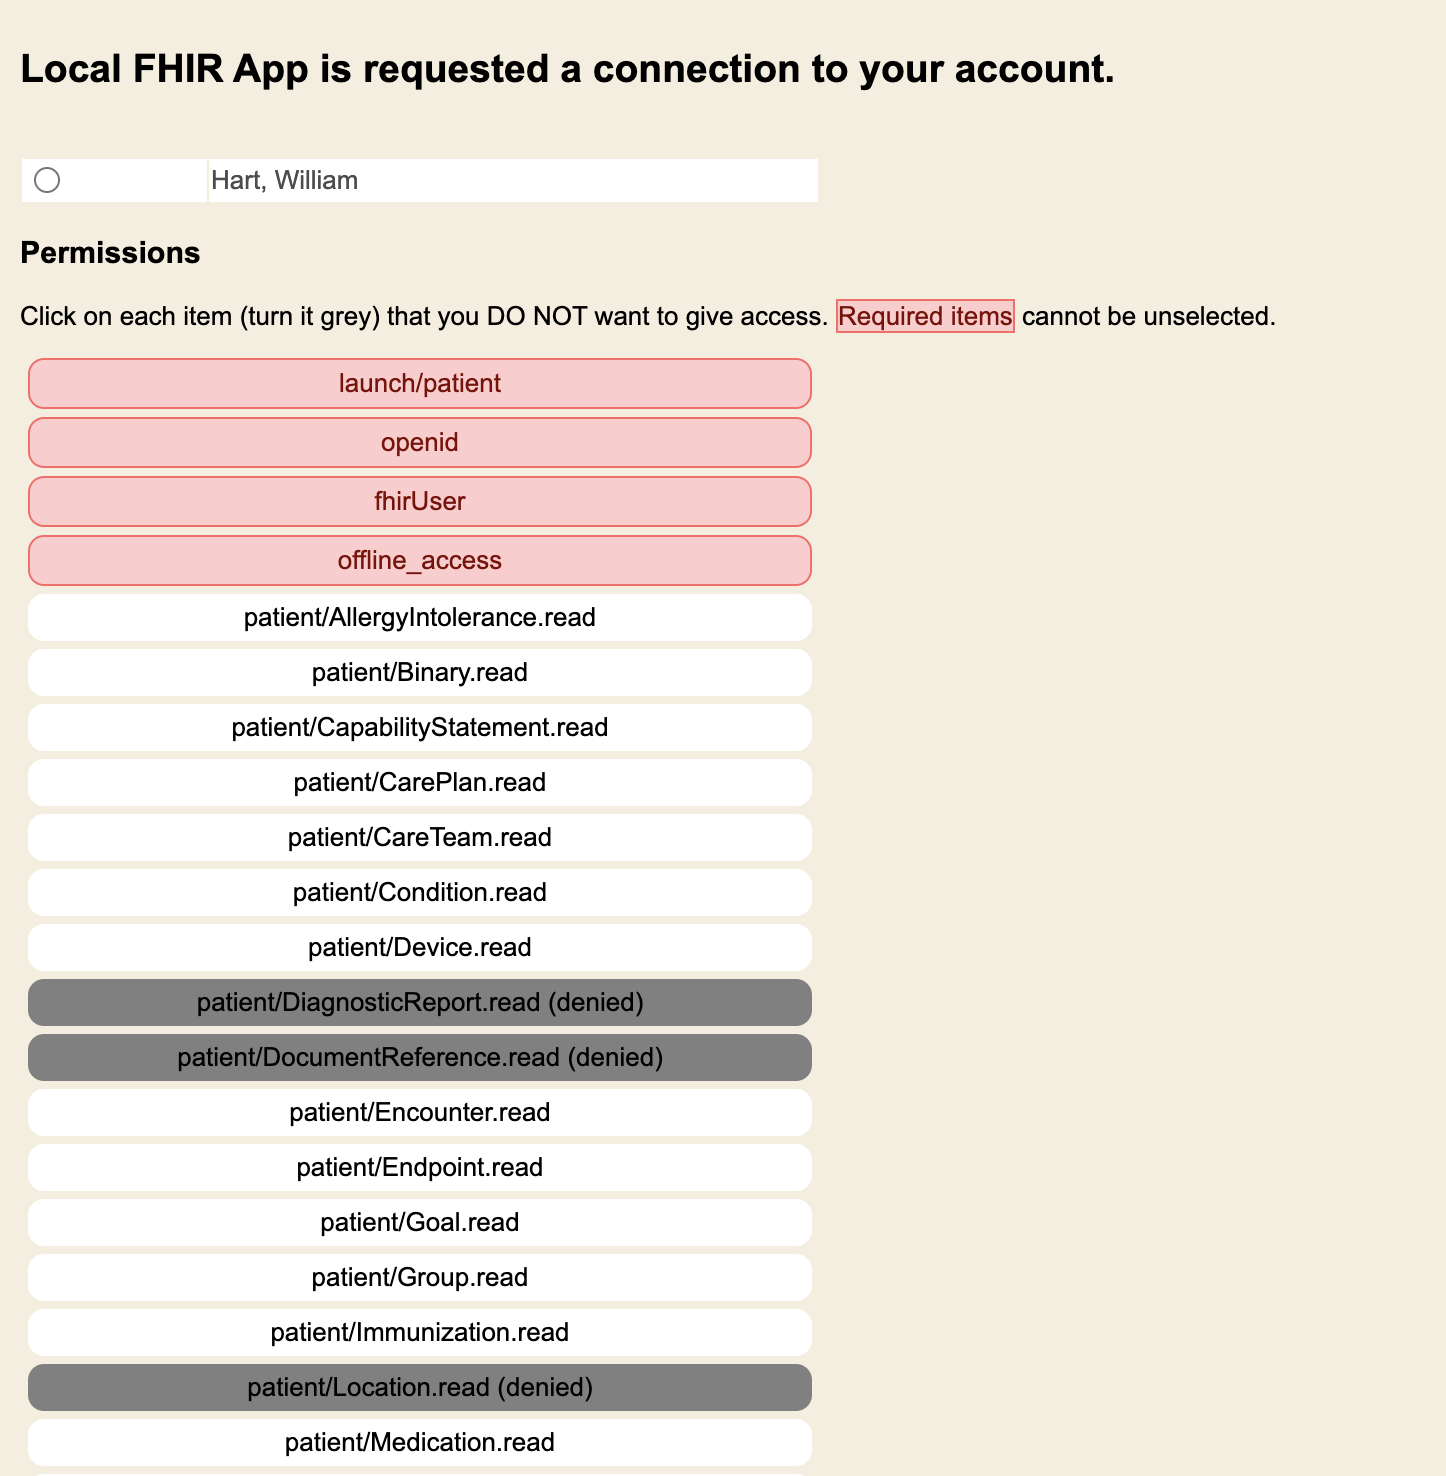
Task: Deselect patient/Goal.read scope
Action: [420, 1223]
